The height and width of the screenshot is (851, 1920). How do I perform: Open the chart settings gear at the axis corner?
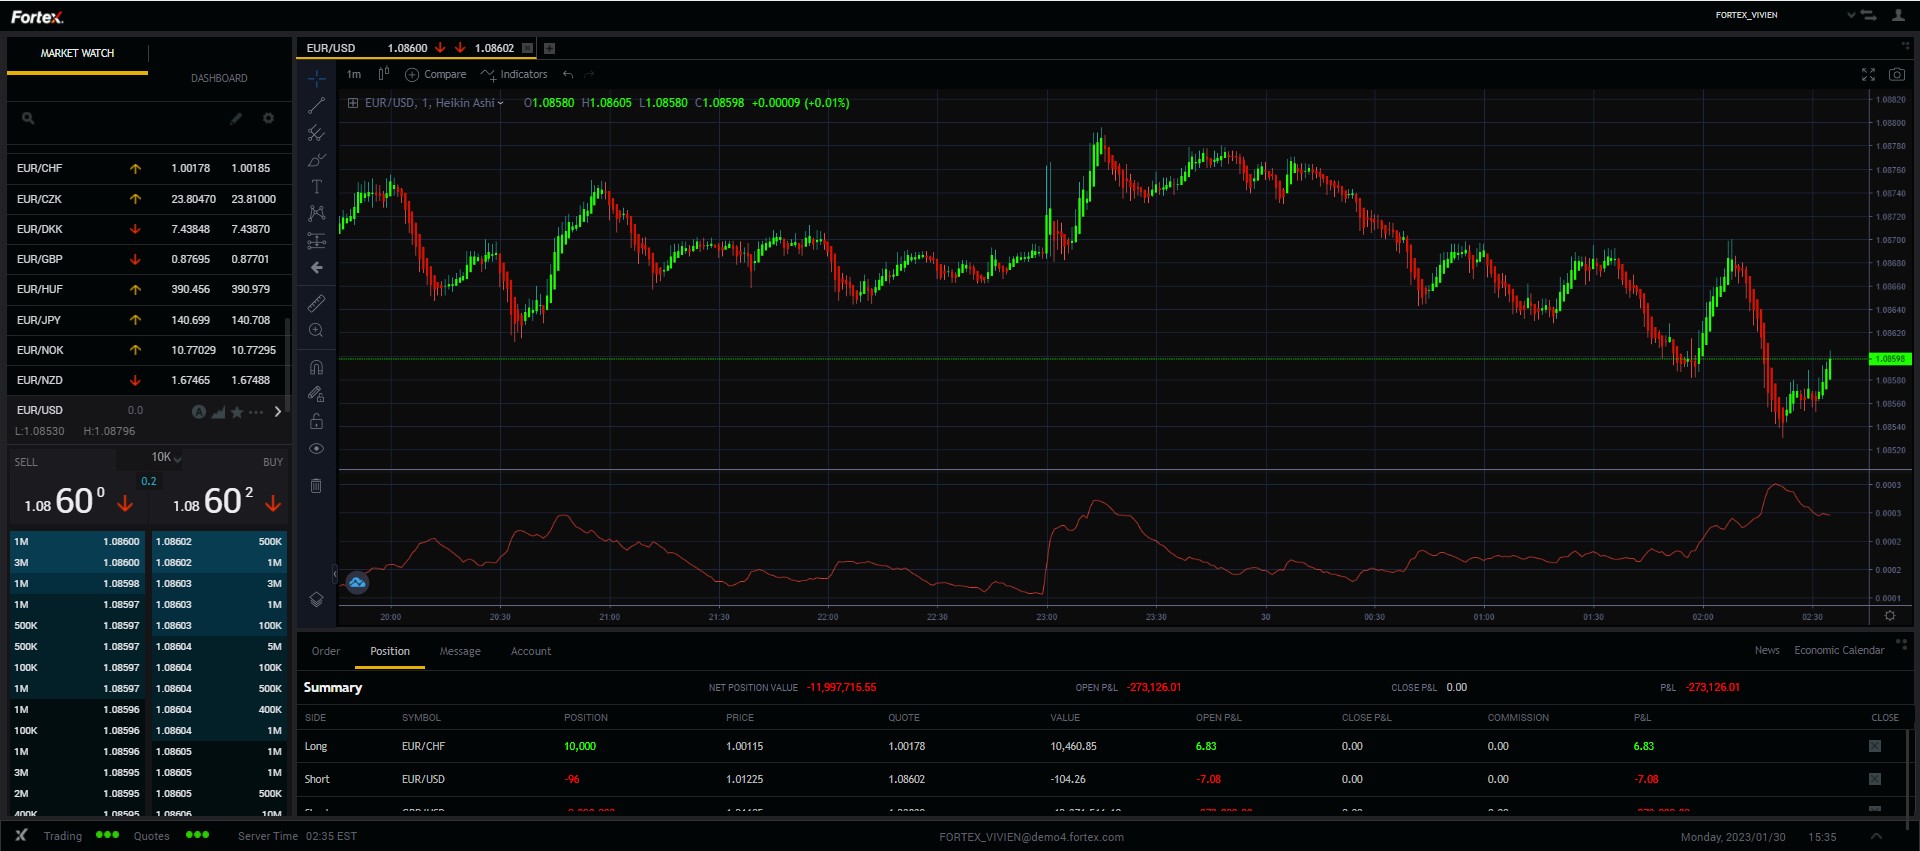(1890, 616)
